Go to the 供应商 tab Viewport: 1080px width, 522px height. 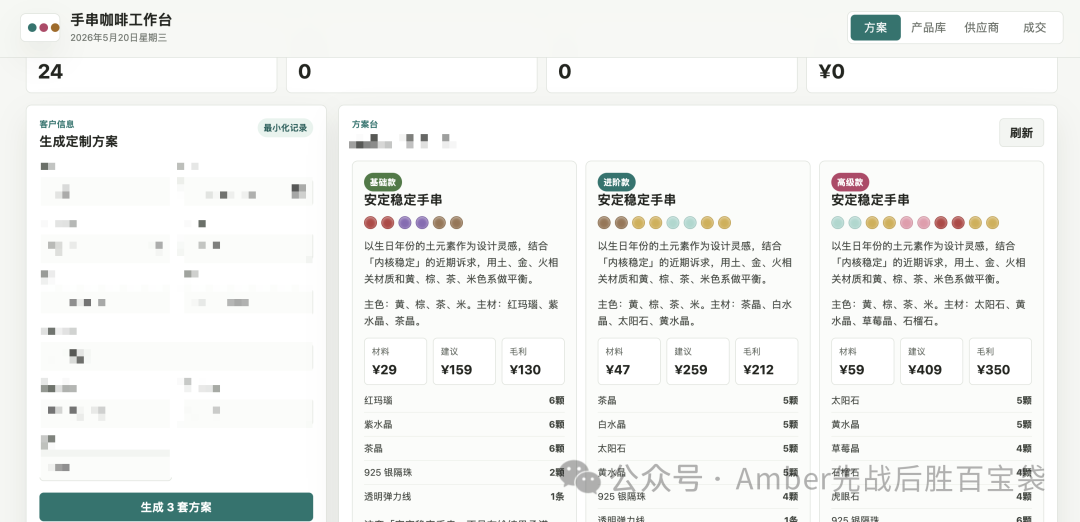click(x=982, y=28)
